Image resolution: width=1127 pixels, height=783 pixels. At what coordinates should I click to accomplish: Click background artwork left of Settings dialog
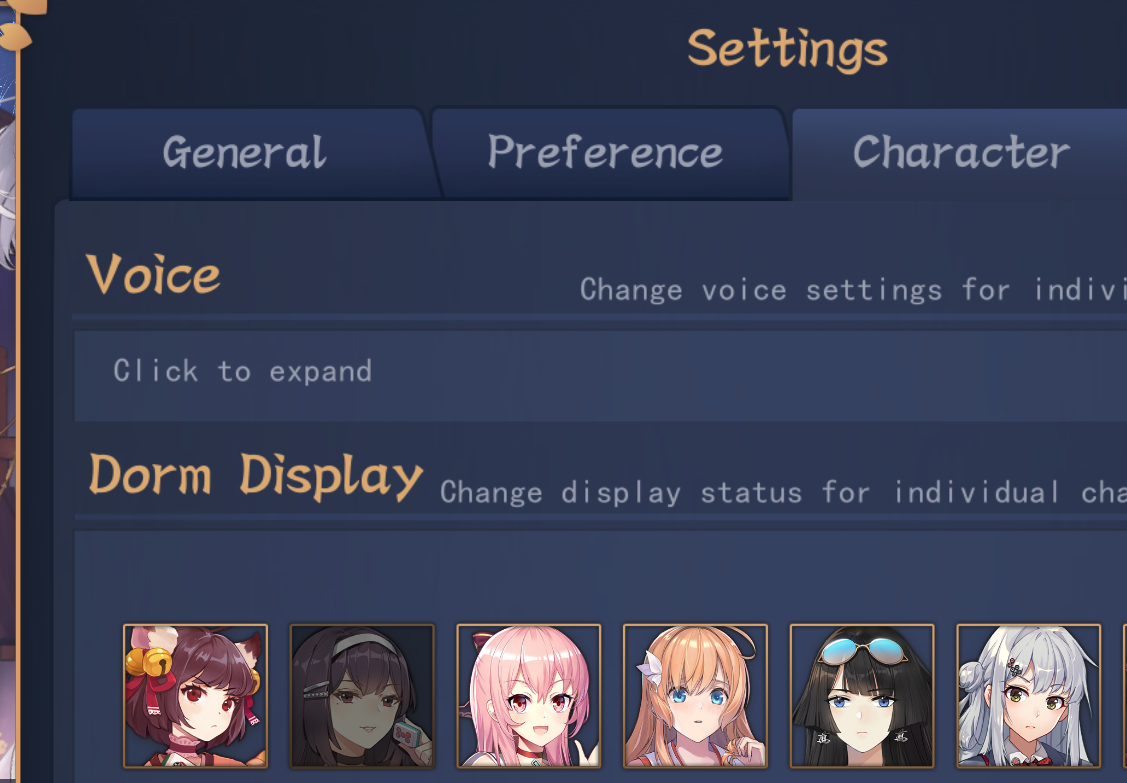7,431
